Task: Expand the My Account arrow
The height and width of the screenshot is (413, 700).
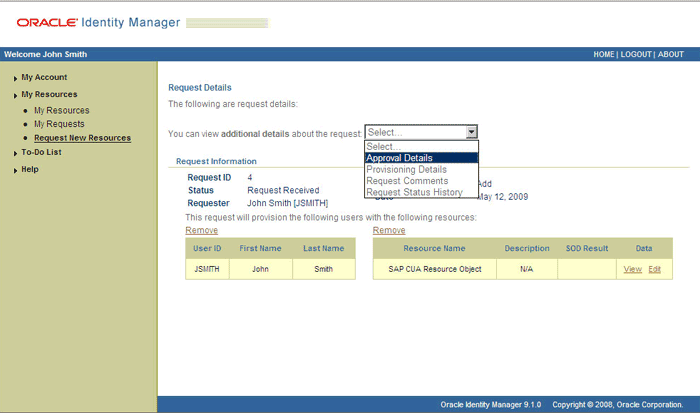Action: click(16, 79)
